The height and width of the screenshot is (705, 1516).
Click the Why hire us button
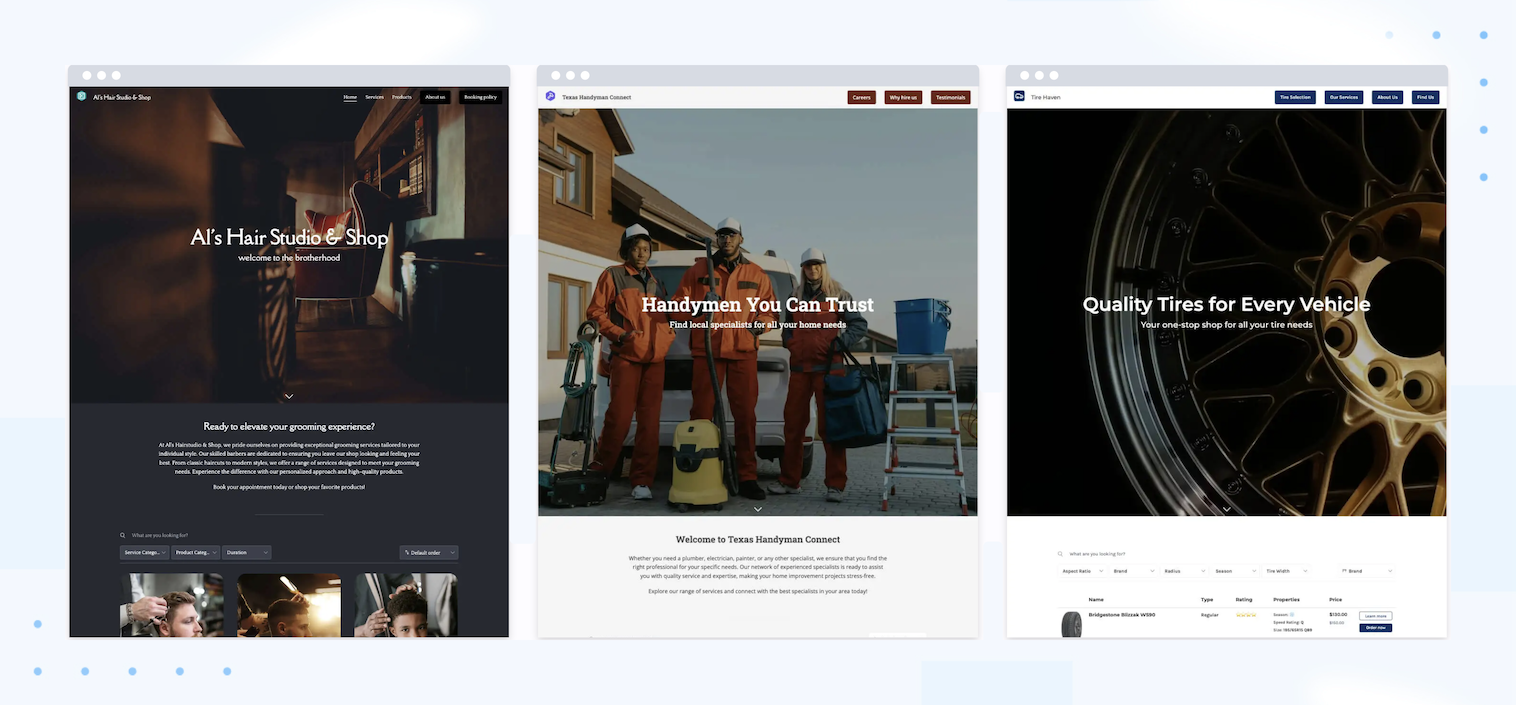click(x=903, y=97)
